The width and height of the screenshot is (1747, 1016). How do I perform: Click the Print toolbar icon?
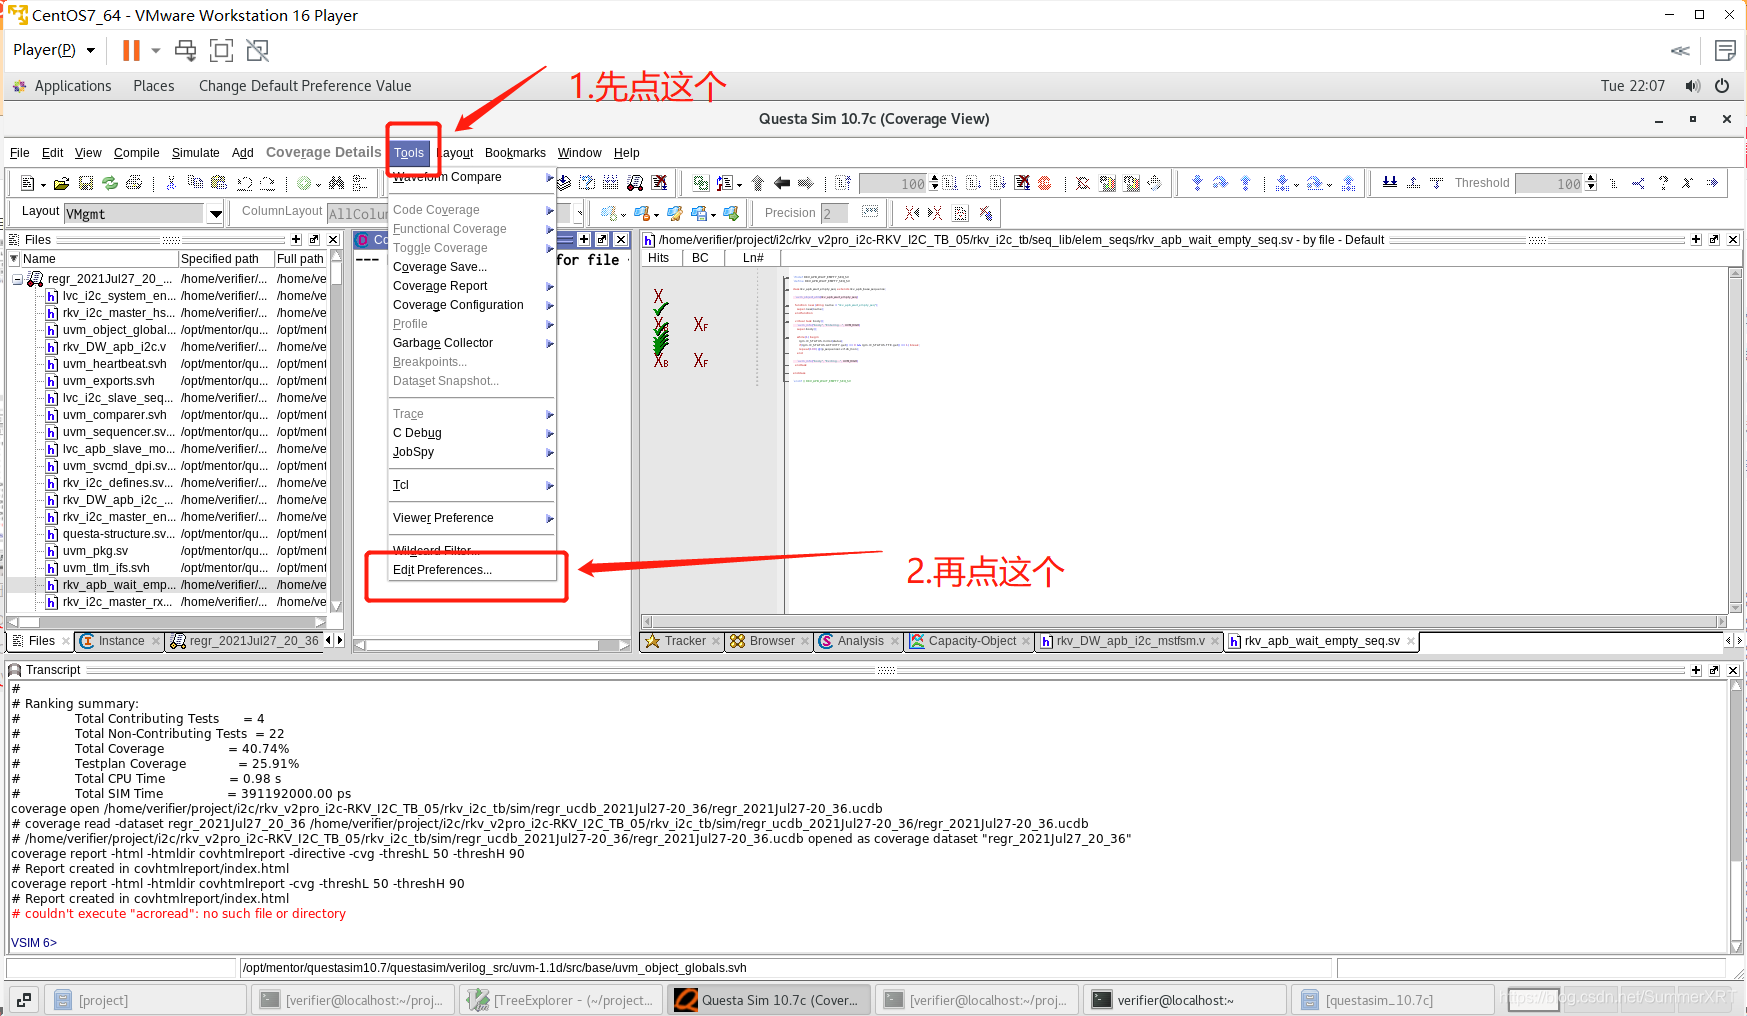(x=134, y=183)
